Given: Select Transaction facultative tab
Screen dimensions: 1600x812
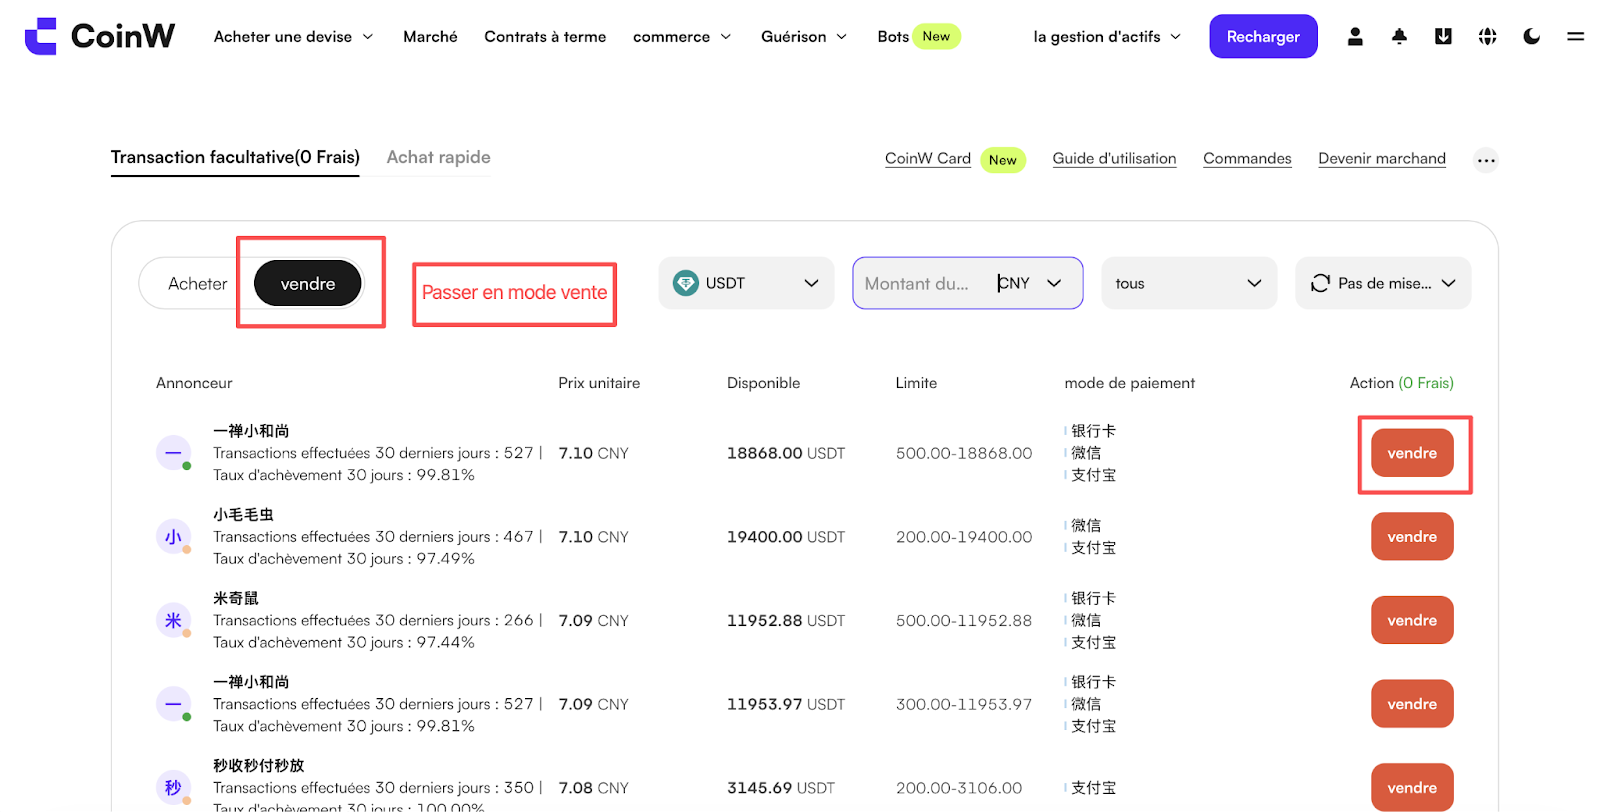Looking at the screenshot, I should pos(235,157).
